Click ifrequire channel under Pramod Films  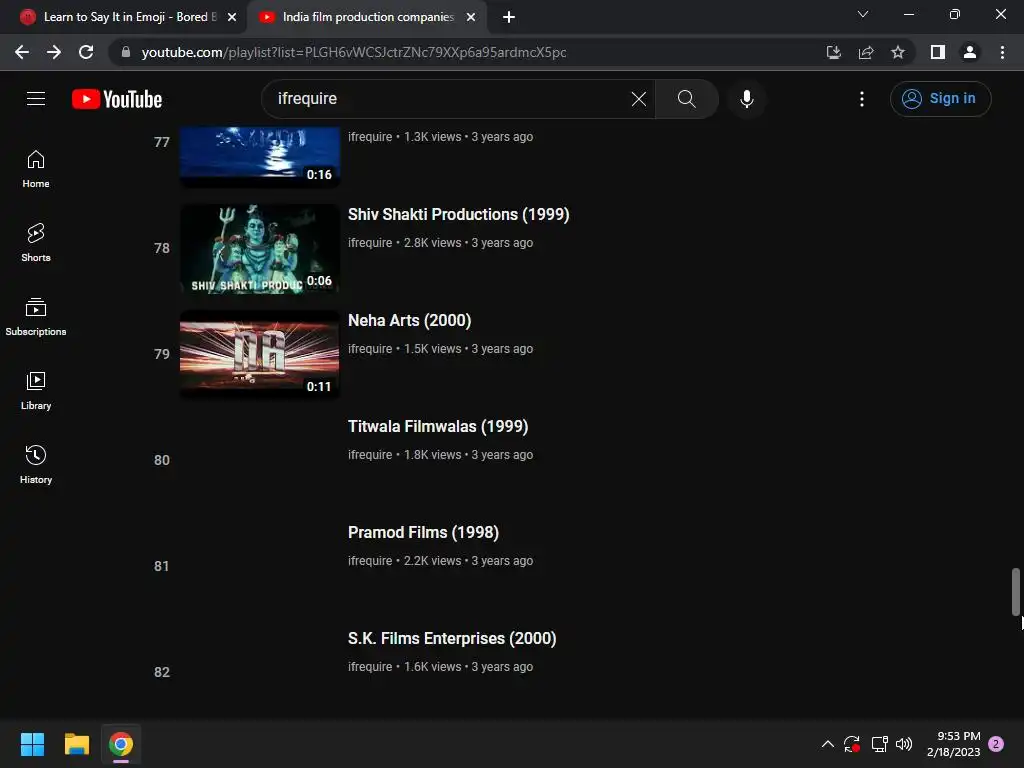coord(370,561)
